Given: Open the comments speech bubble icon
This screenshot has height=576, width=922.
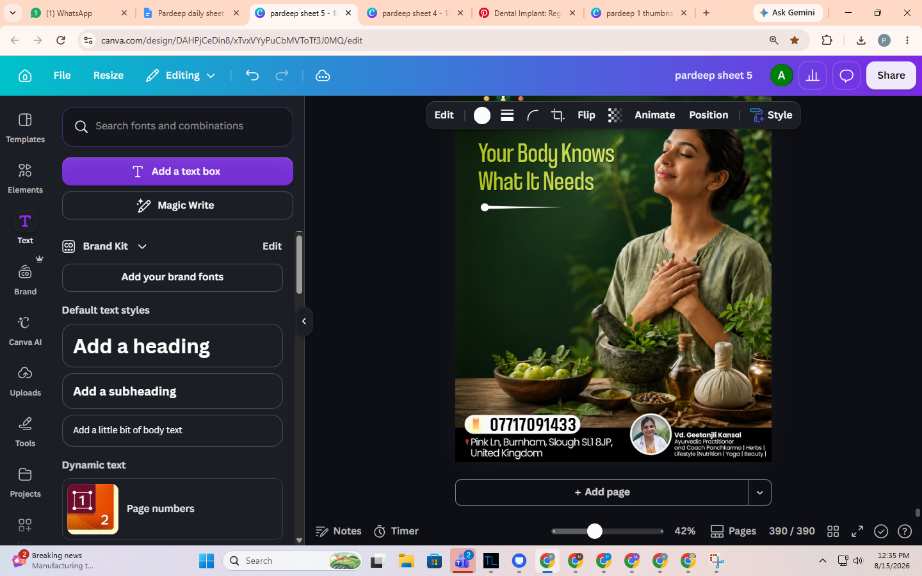Looking at the screenshot, I should click(x=846, y=75).
